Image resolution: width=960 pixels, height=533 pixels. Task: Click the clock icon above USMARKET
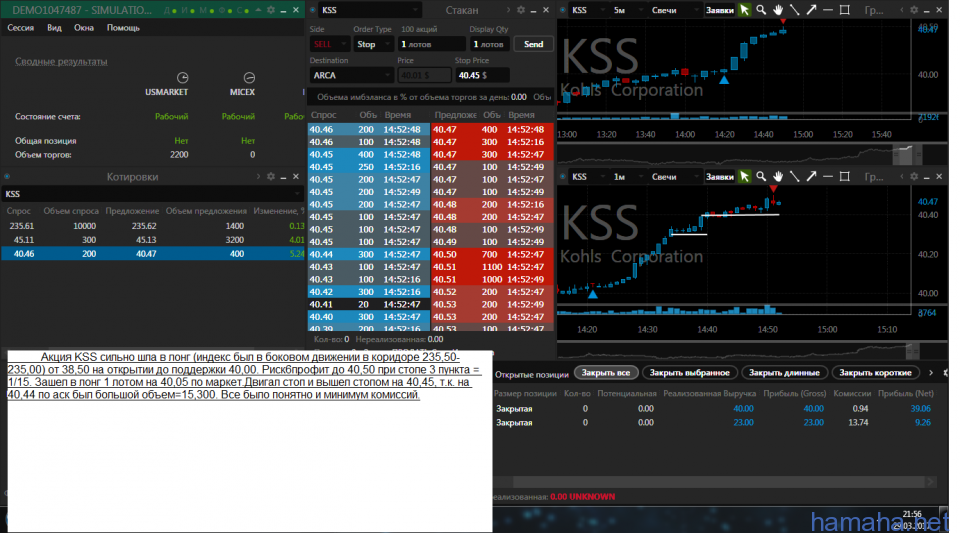point(182,78)
